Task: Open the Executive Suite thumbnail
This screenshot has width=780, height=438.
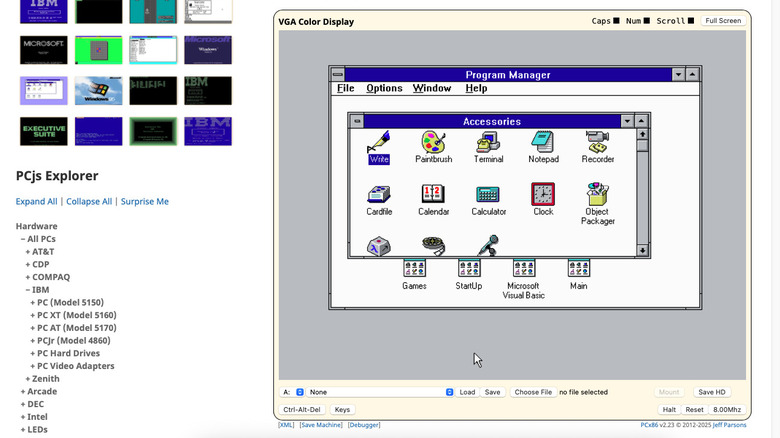Action: pyautogui.click(x=44, y=131)
